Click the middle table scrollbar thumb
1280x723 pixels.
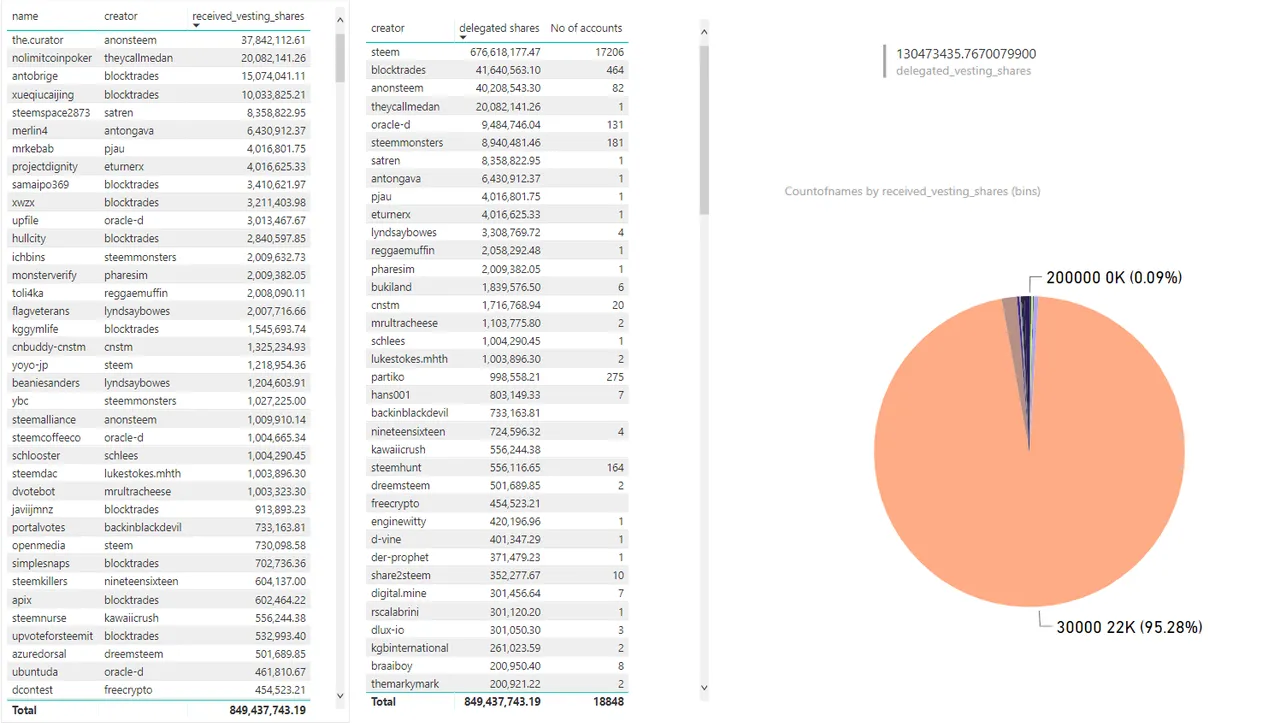704,129
